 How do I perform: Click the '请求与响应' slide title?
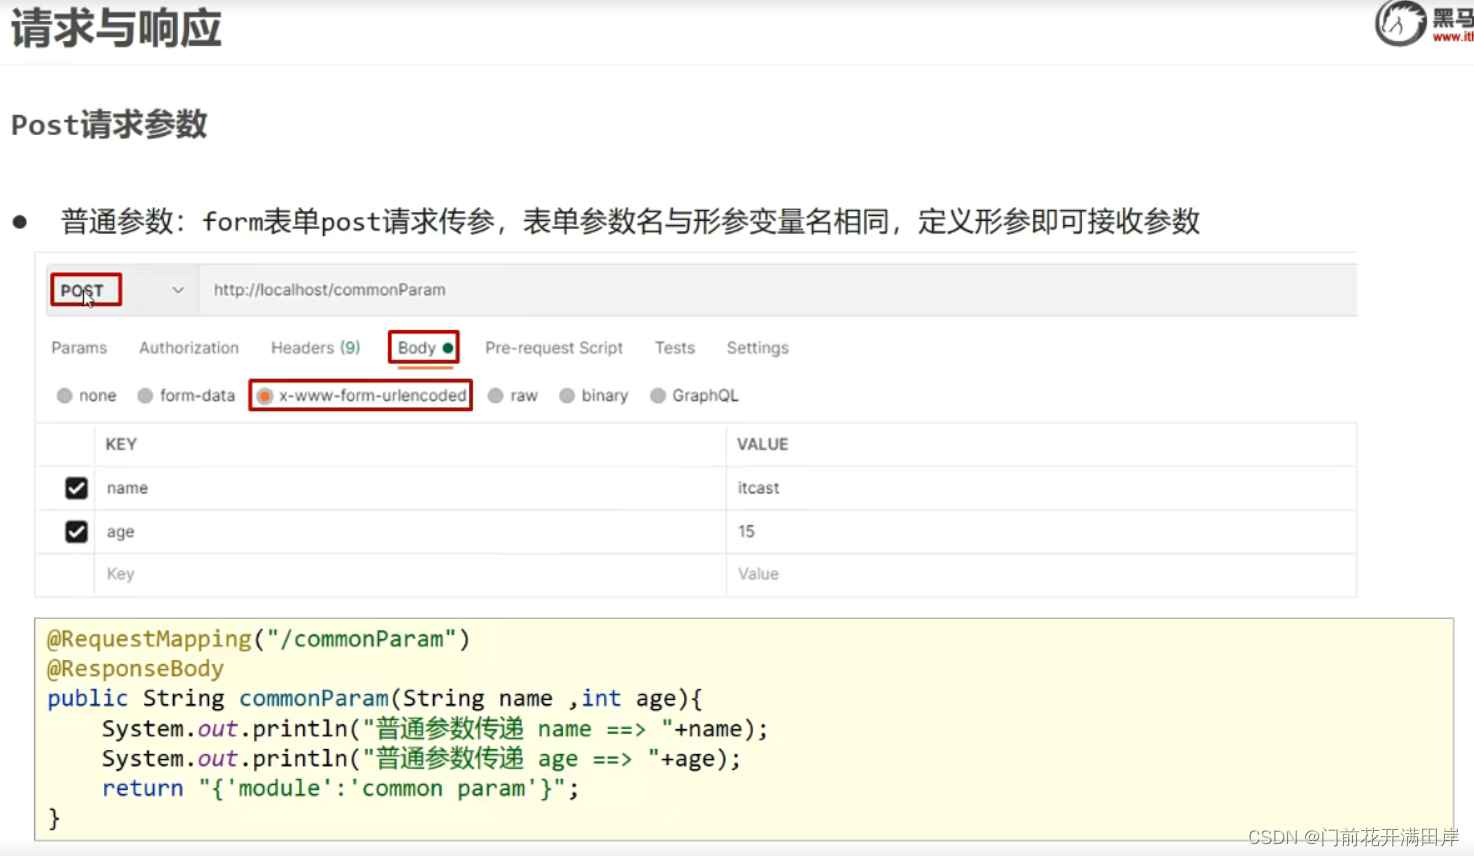[x=116, y=28]
